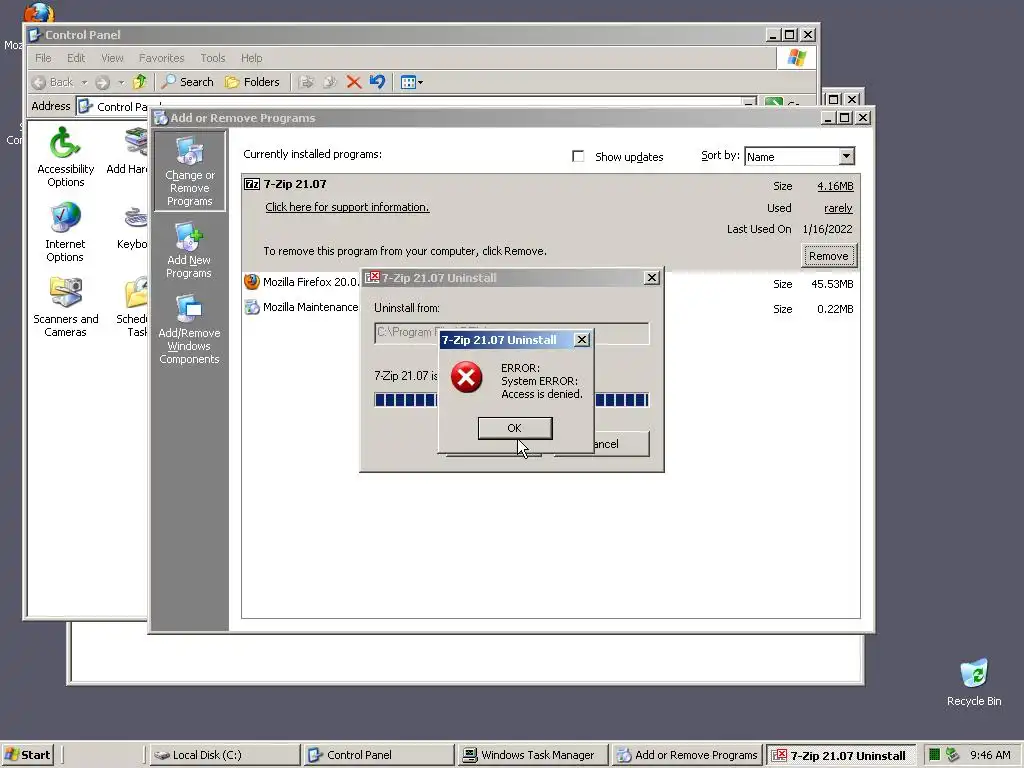
Task: Select the Mozilla Maintenance Service entry icon
Action: (x=251, y=307)
